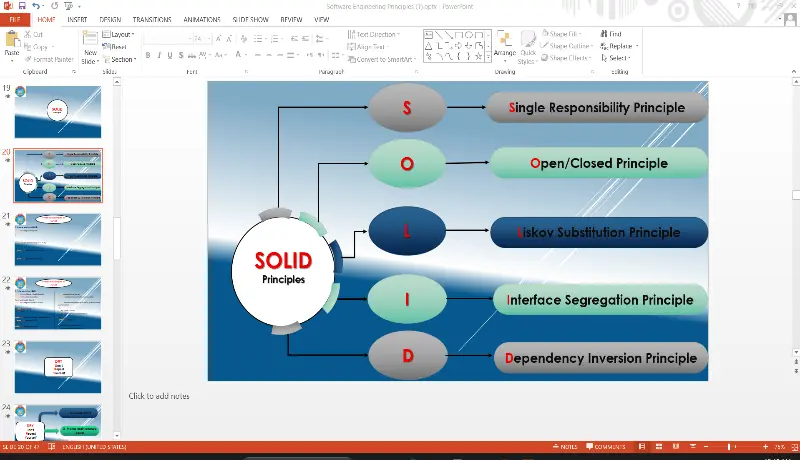Switch to the TRANSITIONS tab

pos(152,19)
